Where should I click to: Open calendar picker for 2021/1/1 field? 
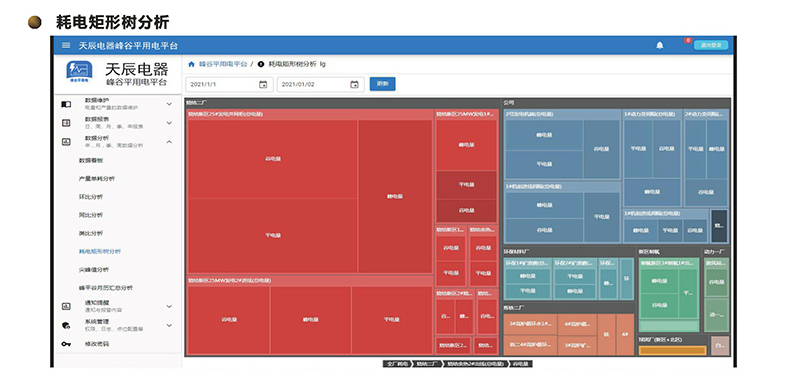point(263,84)
